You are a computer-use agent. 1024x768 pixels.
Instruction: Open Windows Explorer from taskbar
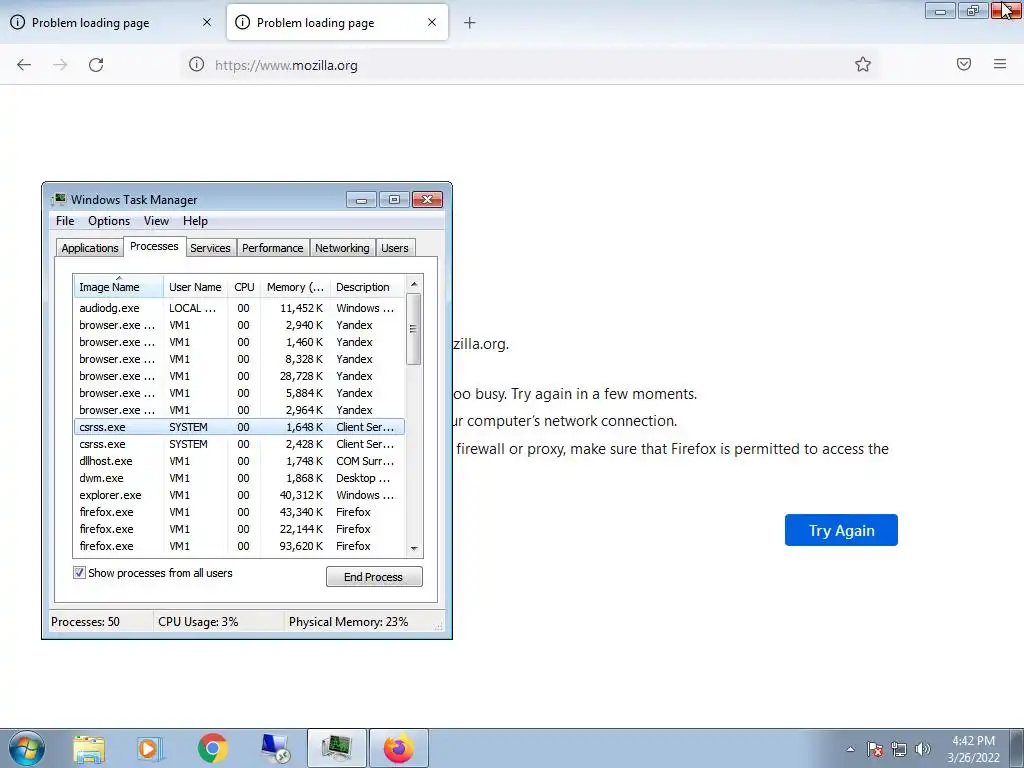(x=89, y=749)
